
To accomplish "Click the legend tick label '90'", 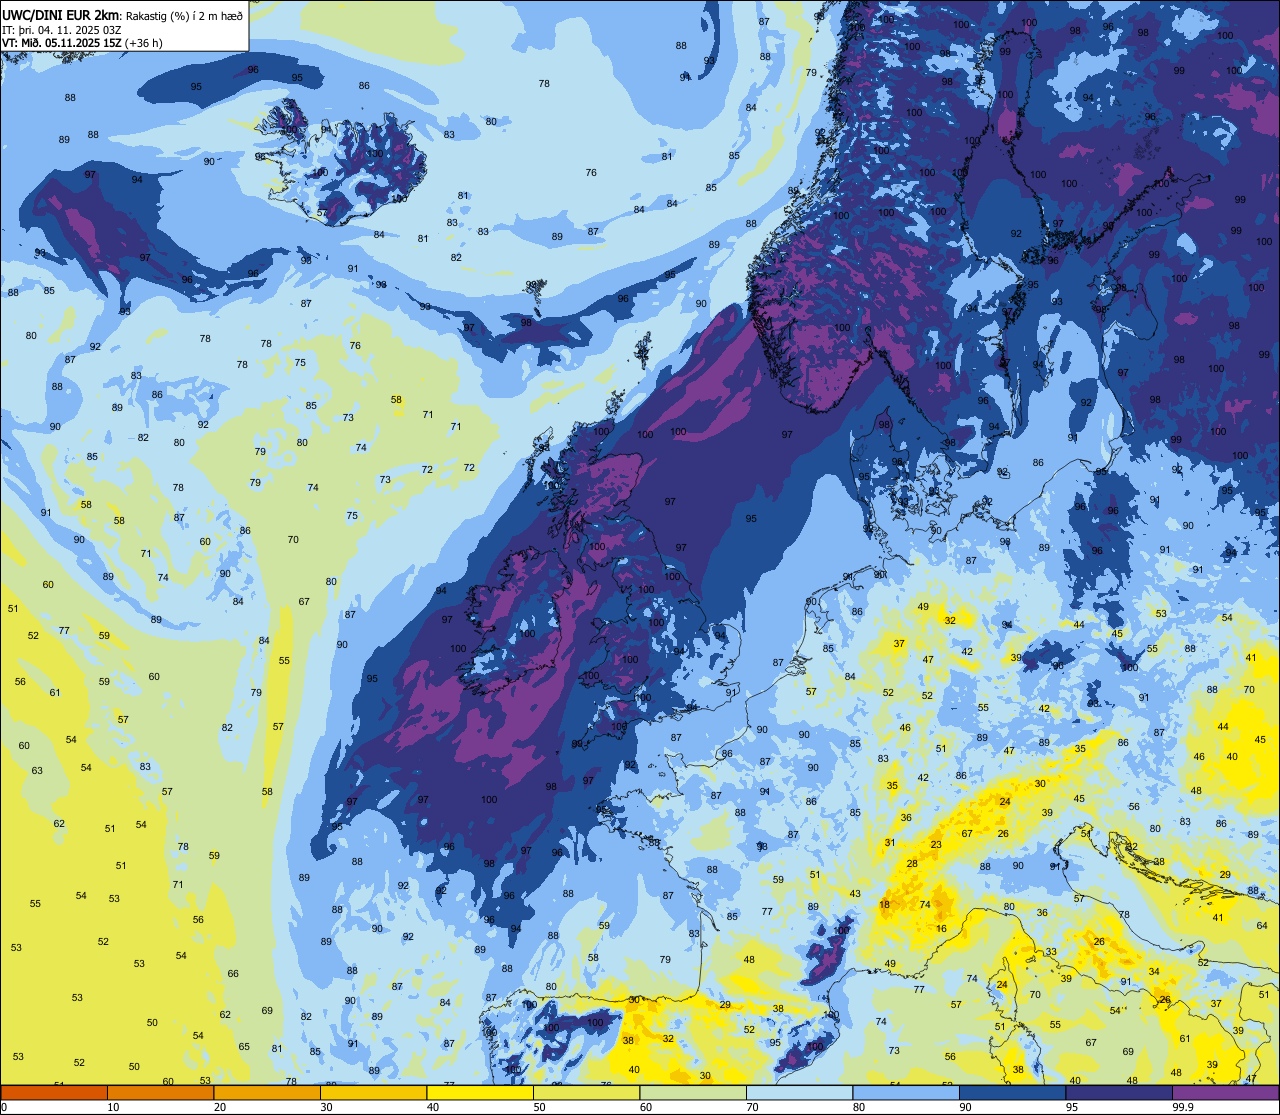I will [x=965, y=1107].
